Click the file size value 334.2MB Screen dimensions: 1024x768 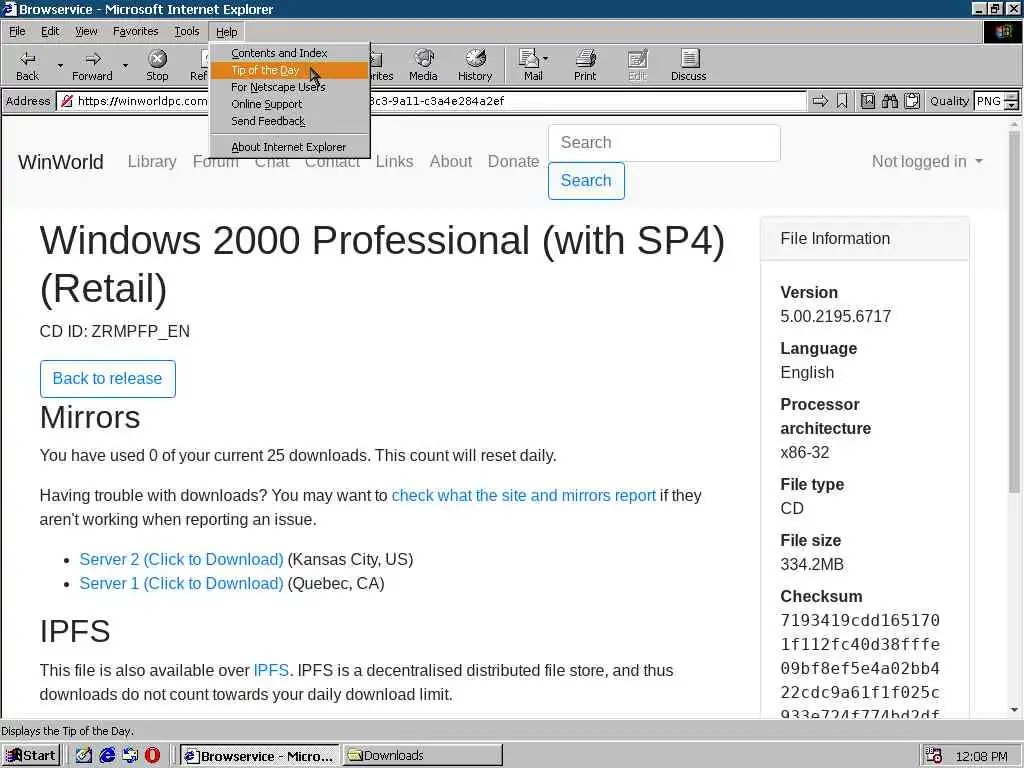click(x=812, y=565)
